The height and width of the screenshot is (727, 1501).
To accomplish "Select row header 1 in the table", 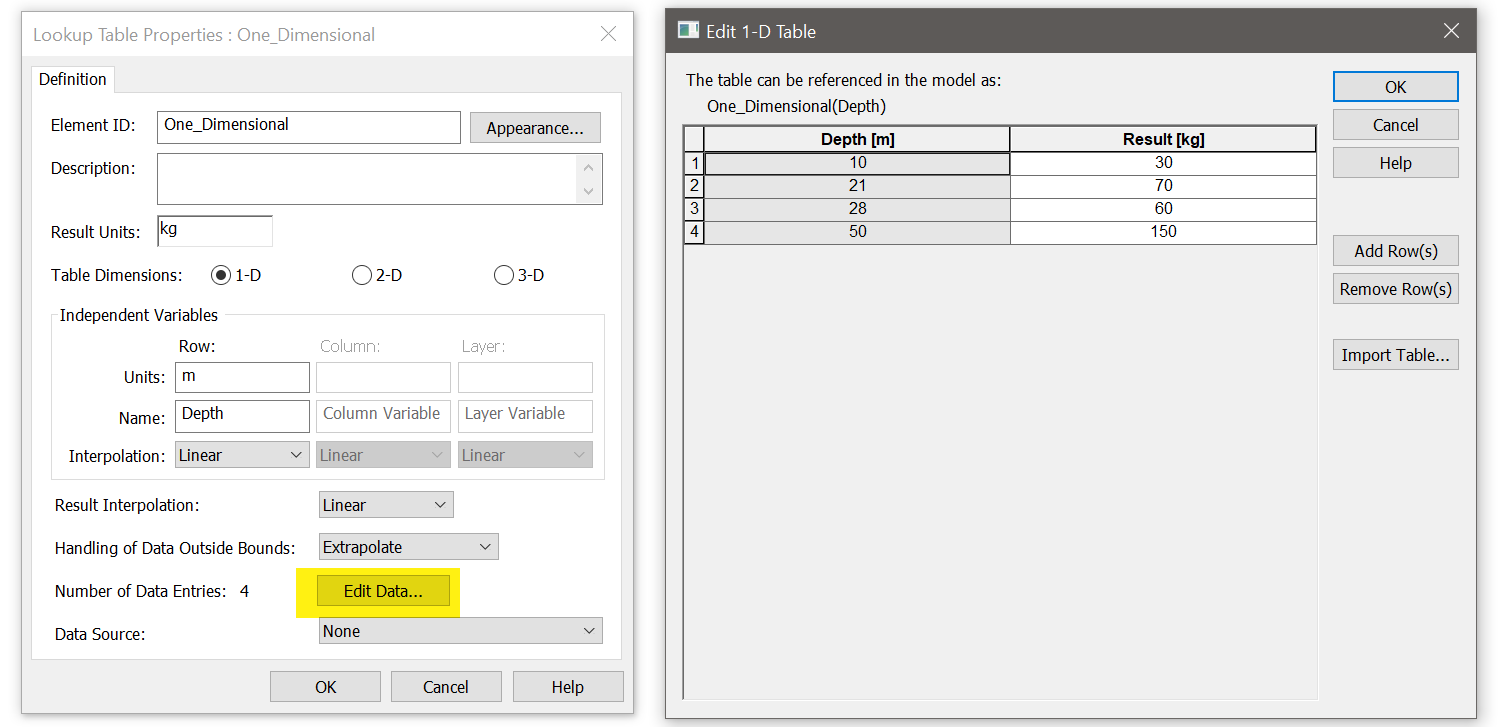I will 694,163.
